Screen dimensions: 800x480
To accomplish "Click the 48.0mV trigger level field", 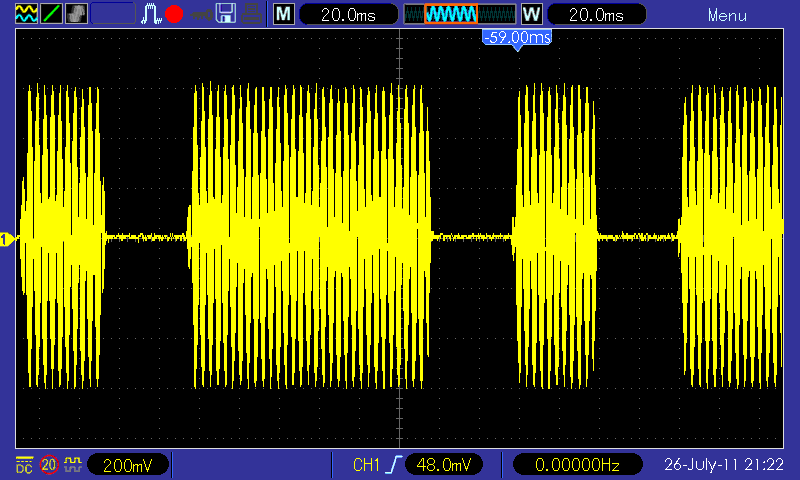I will 443,465.
